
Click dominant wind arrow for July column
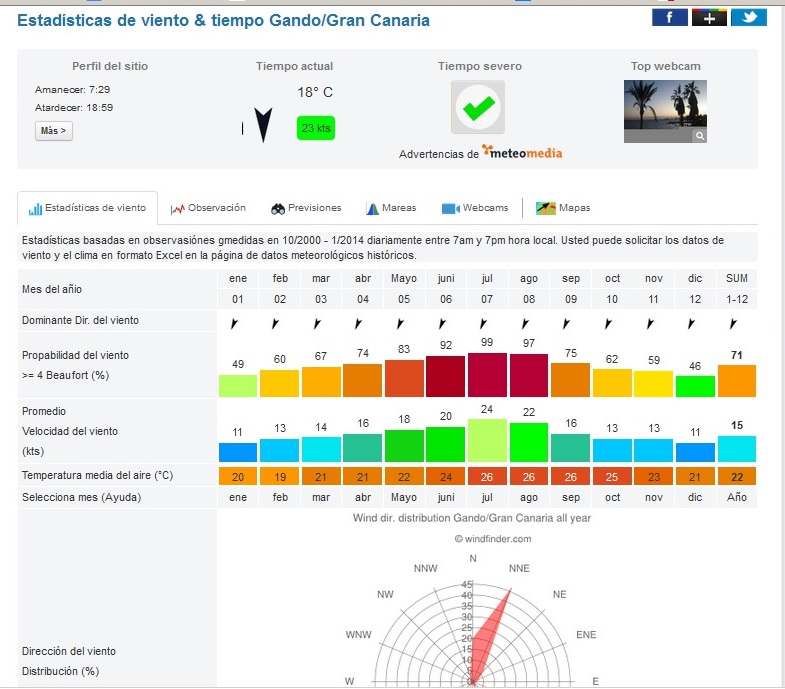[x=483, y=323]
